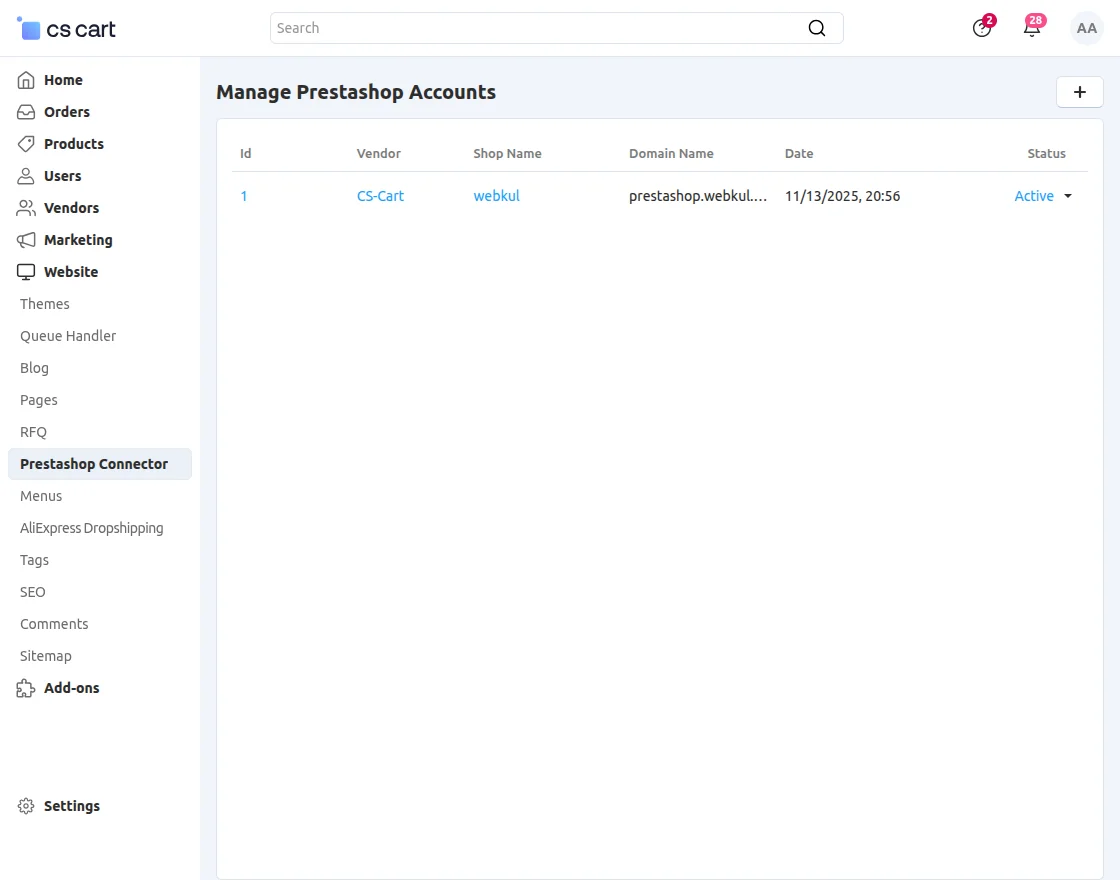Open the notifications bell icon

pos(1032,28)
